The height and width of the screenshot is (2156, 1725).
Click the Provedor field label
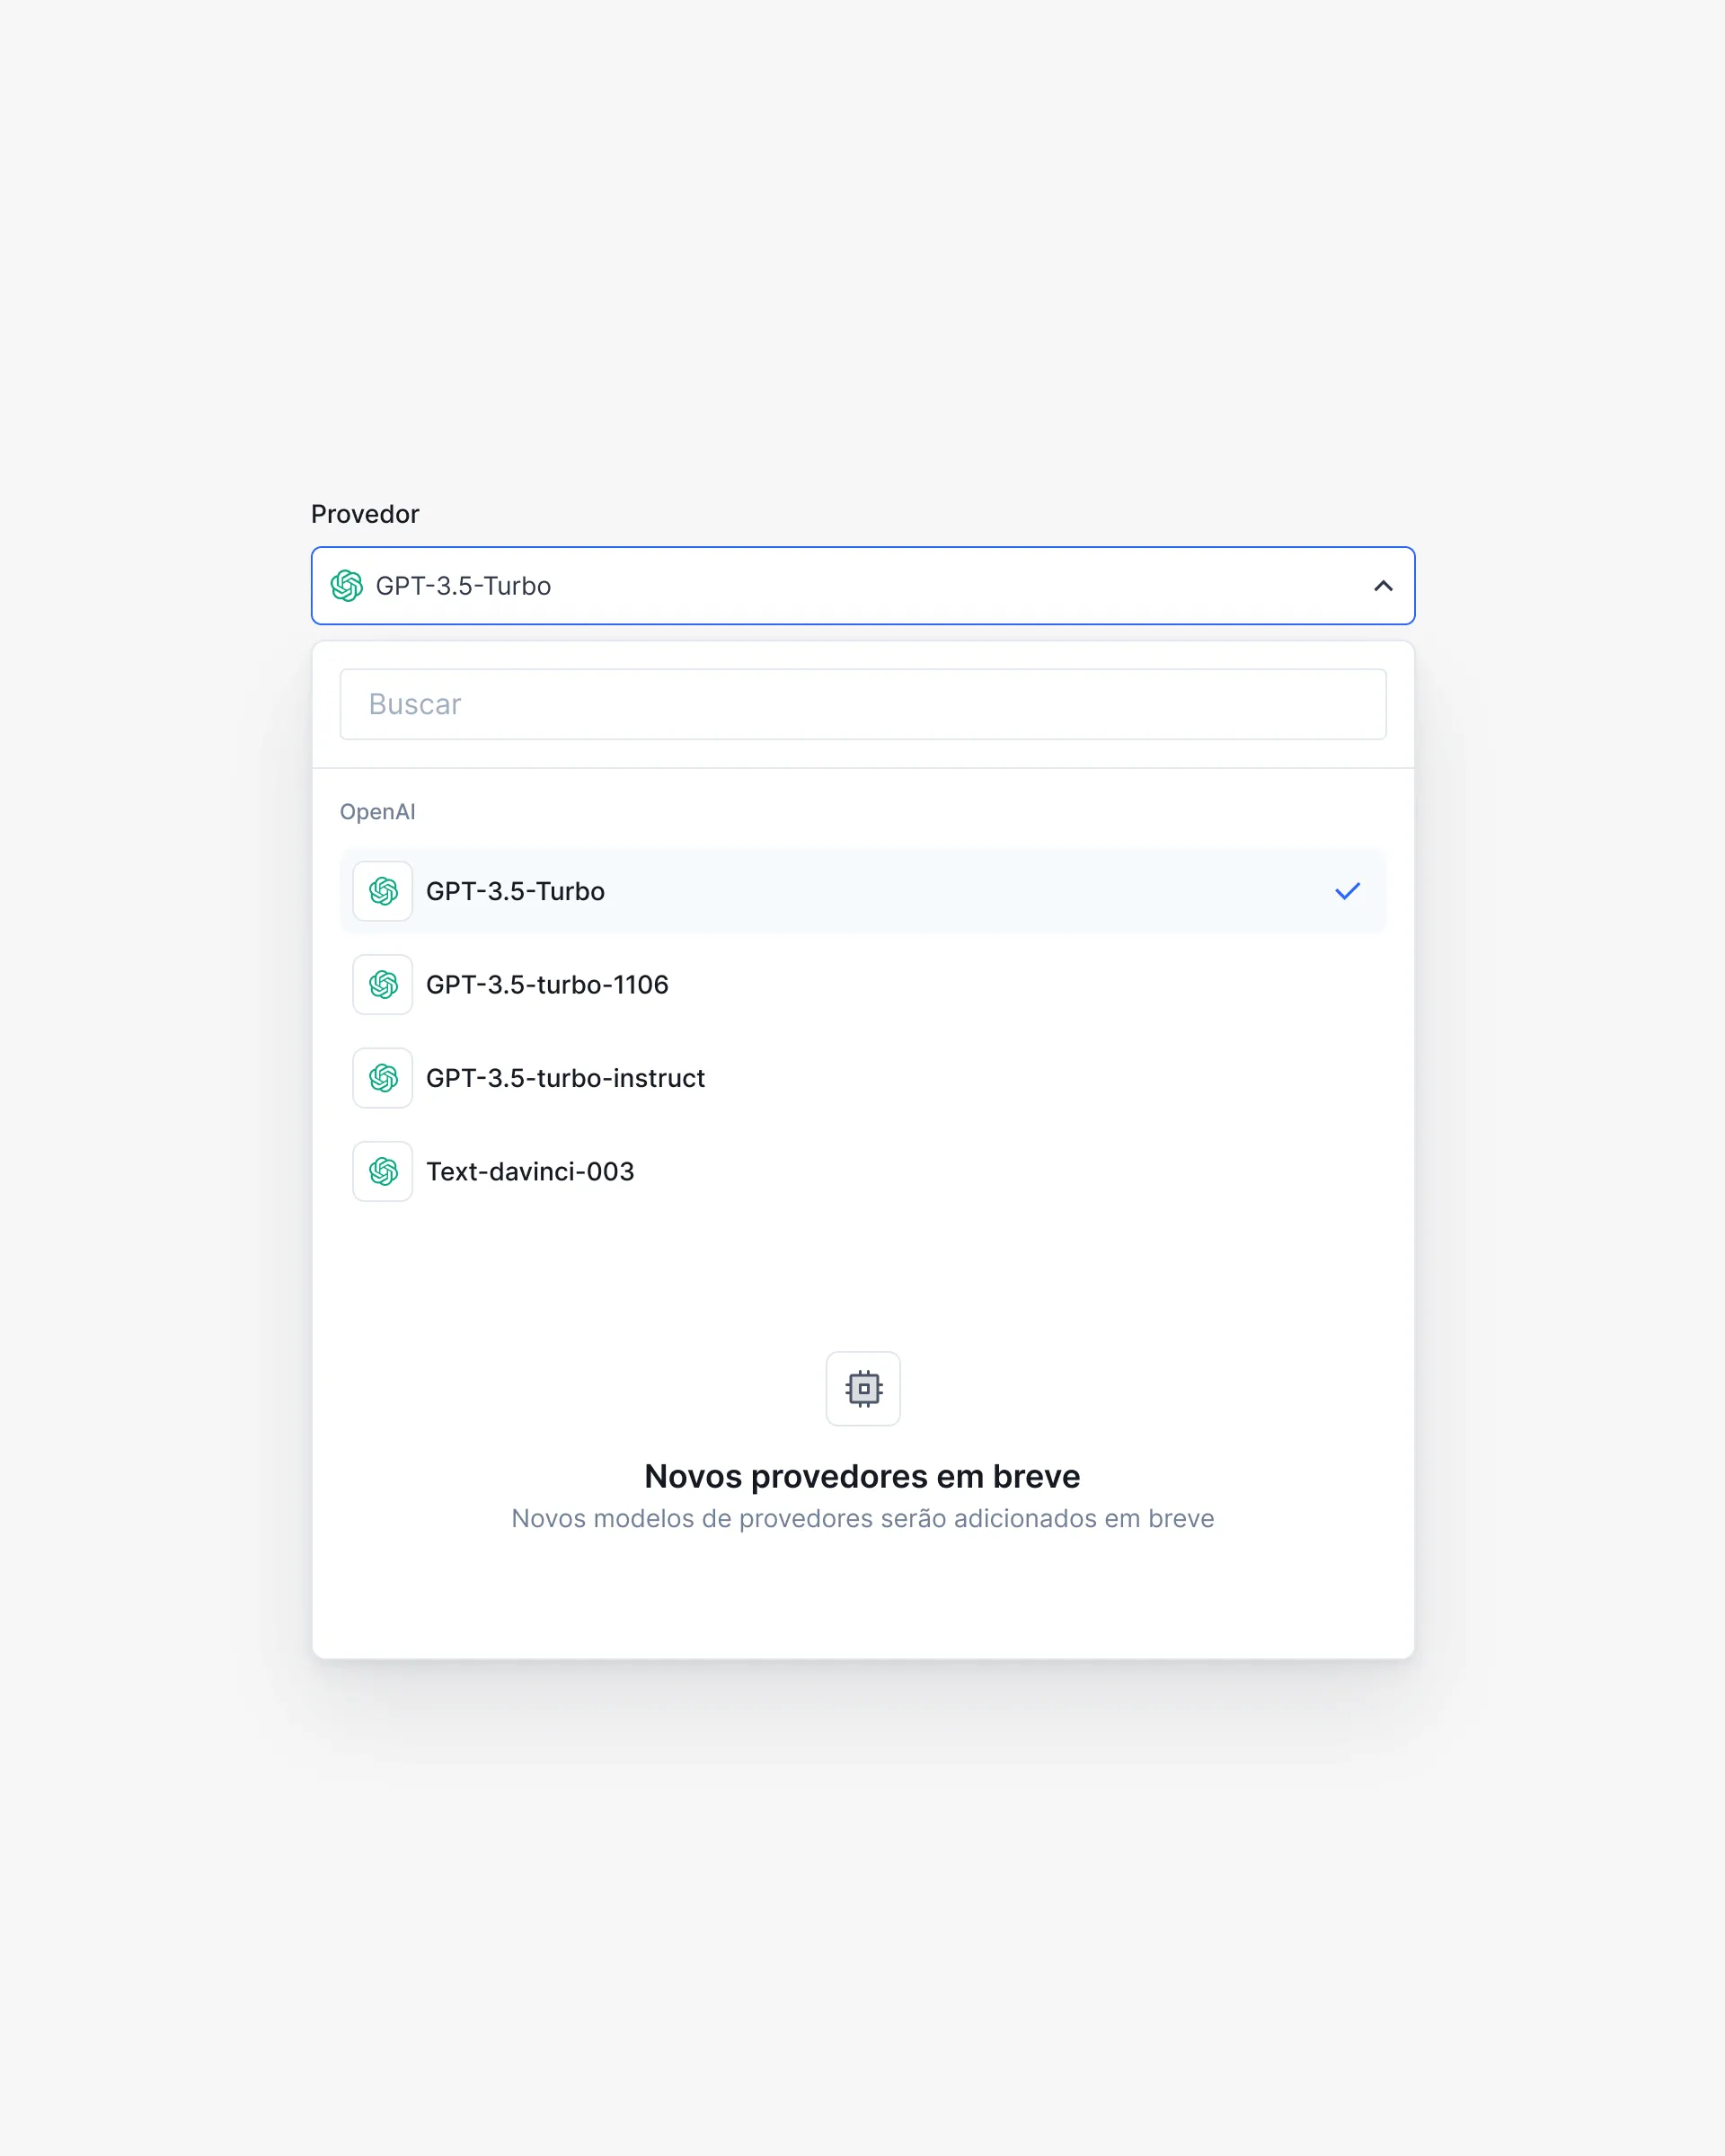coord(365,514)
